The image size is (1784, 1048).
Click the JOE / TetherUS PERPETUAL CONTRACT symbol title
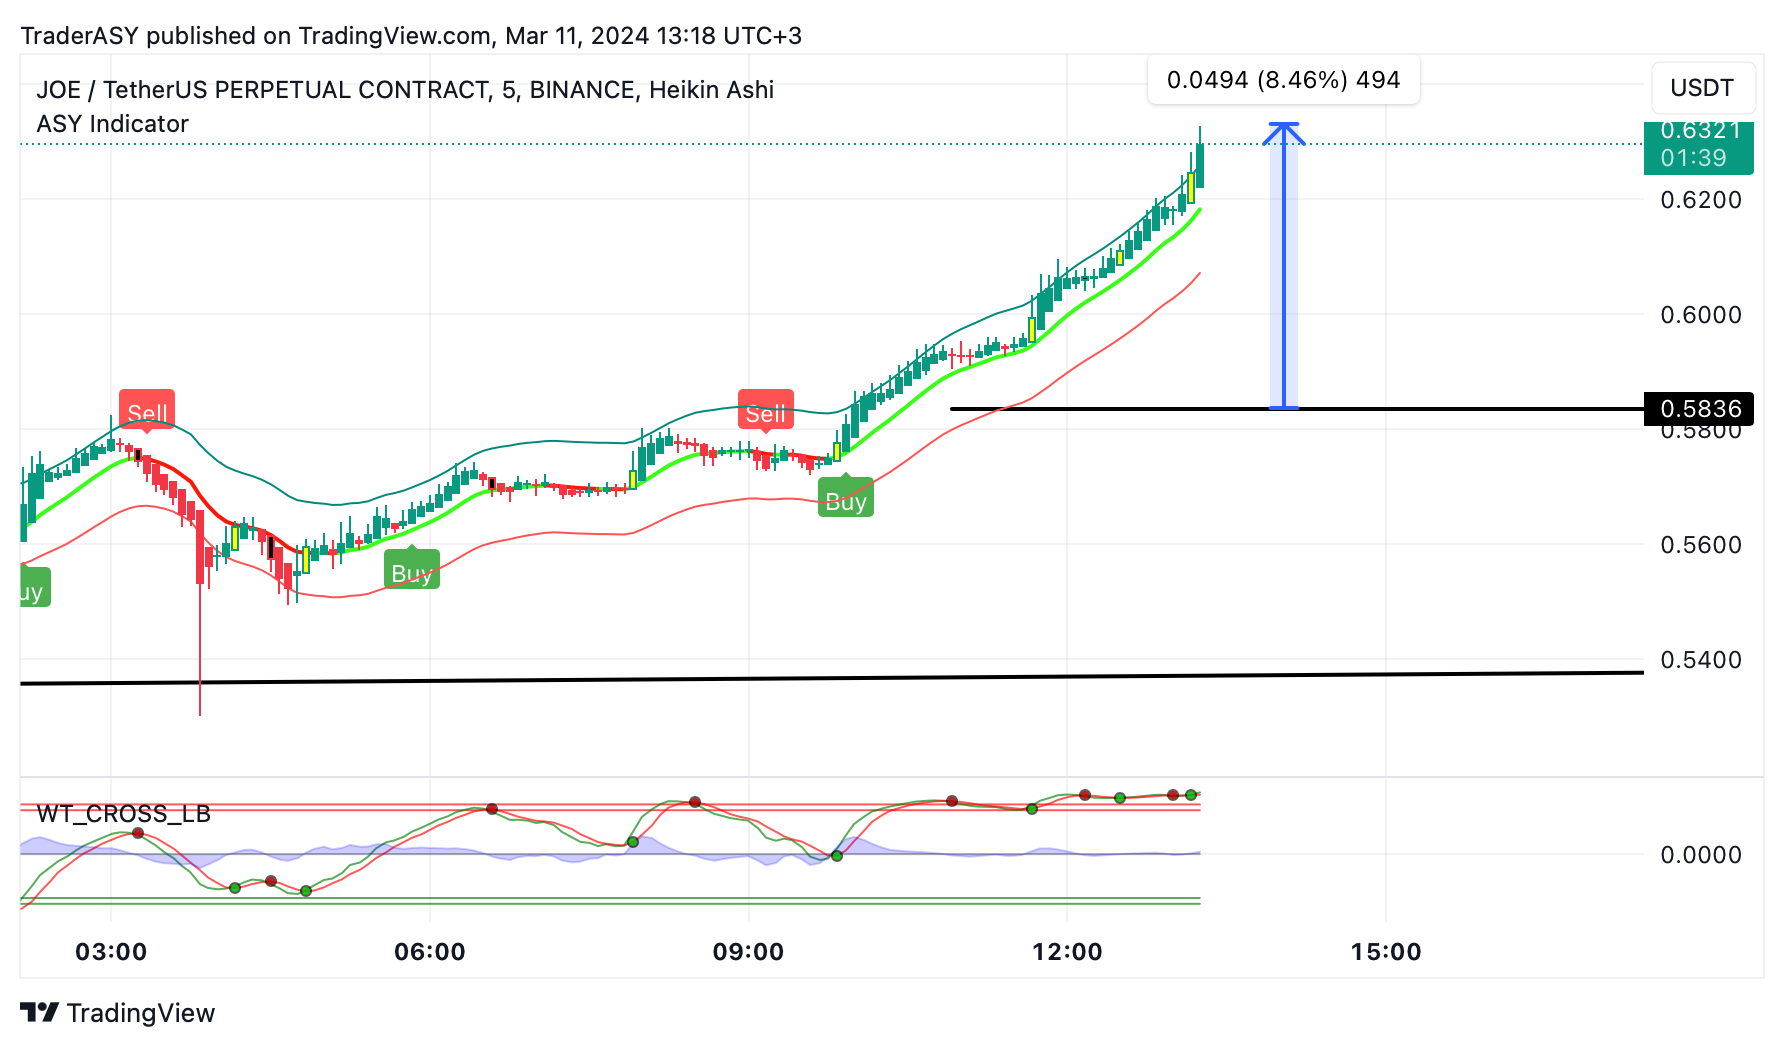pos(405,90)
